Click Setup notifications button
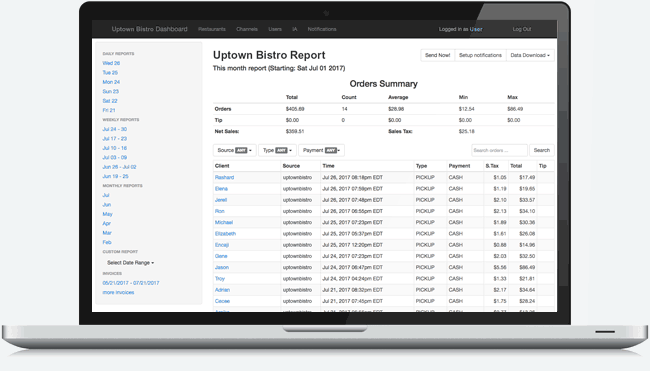Viewport: 650px width, 371px height. (480, 55)
